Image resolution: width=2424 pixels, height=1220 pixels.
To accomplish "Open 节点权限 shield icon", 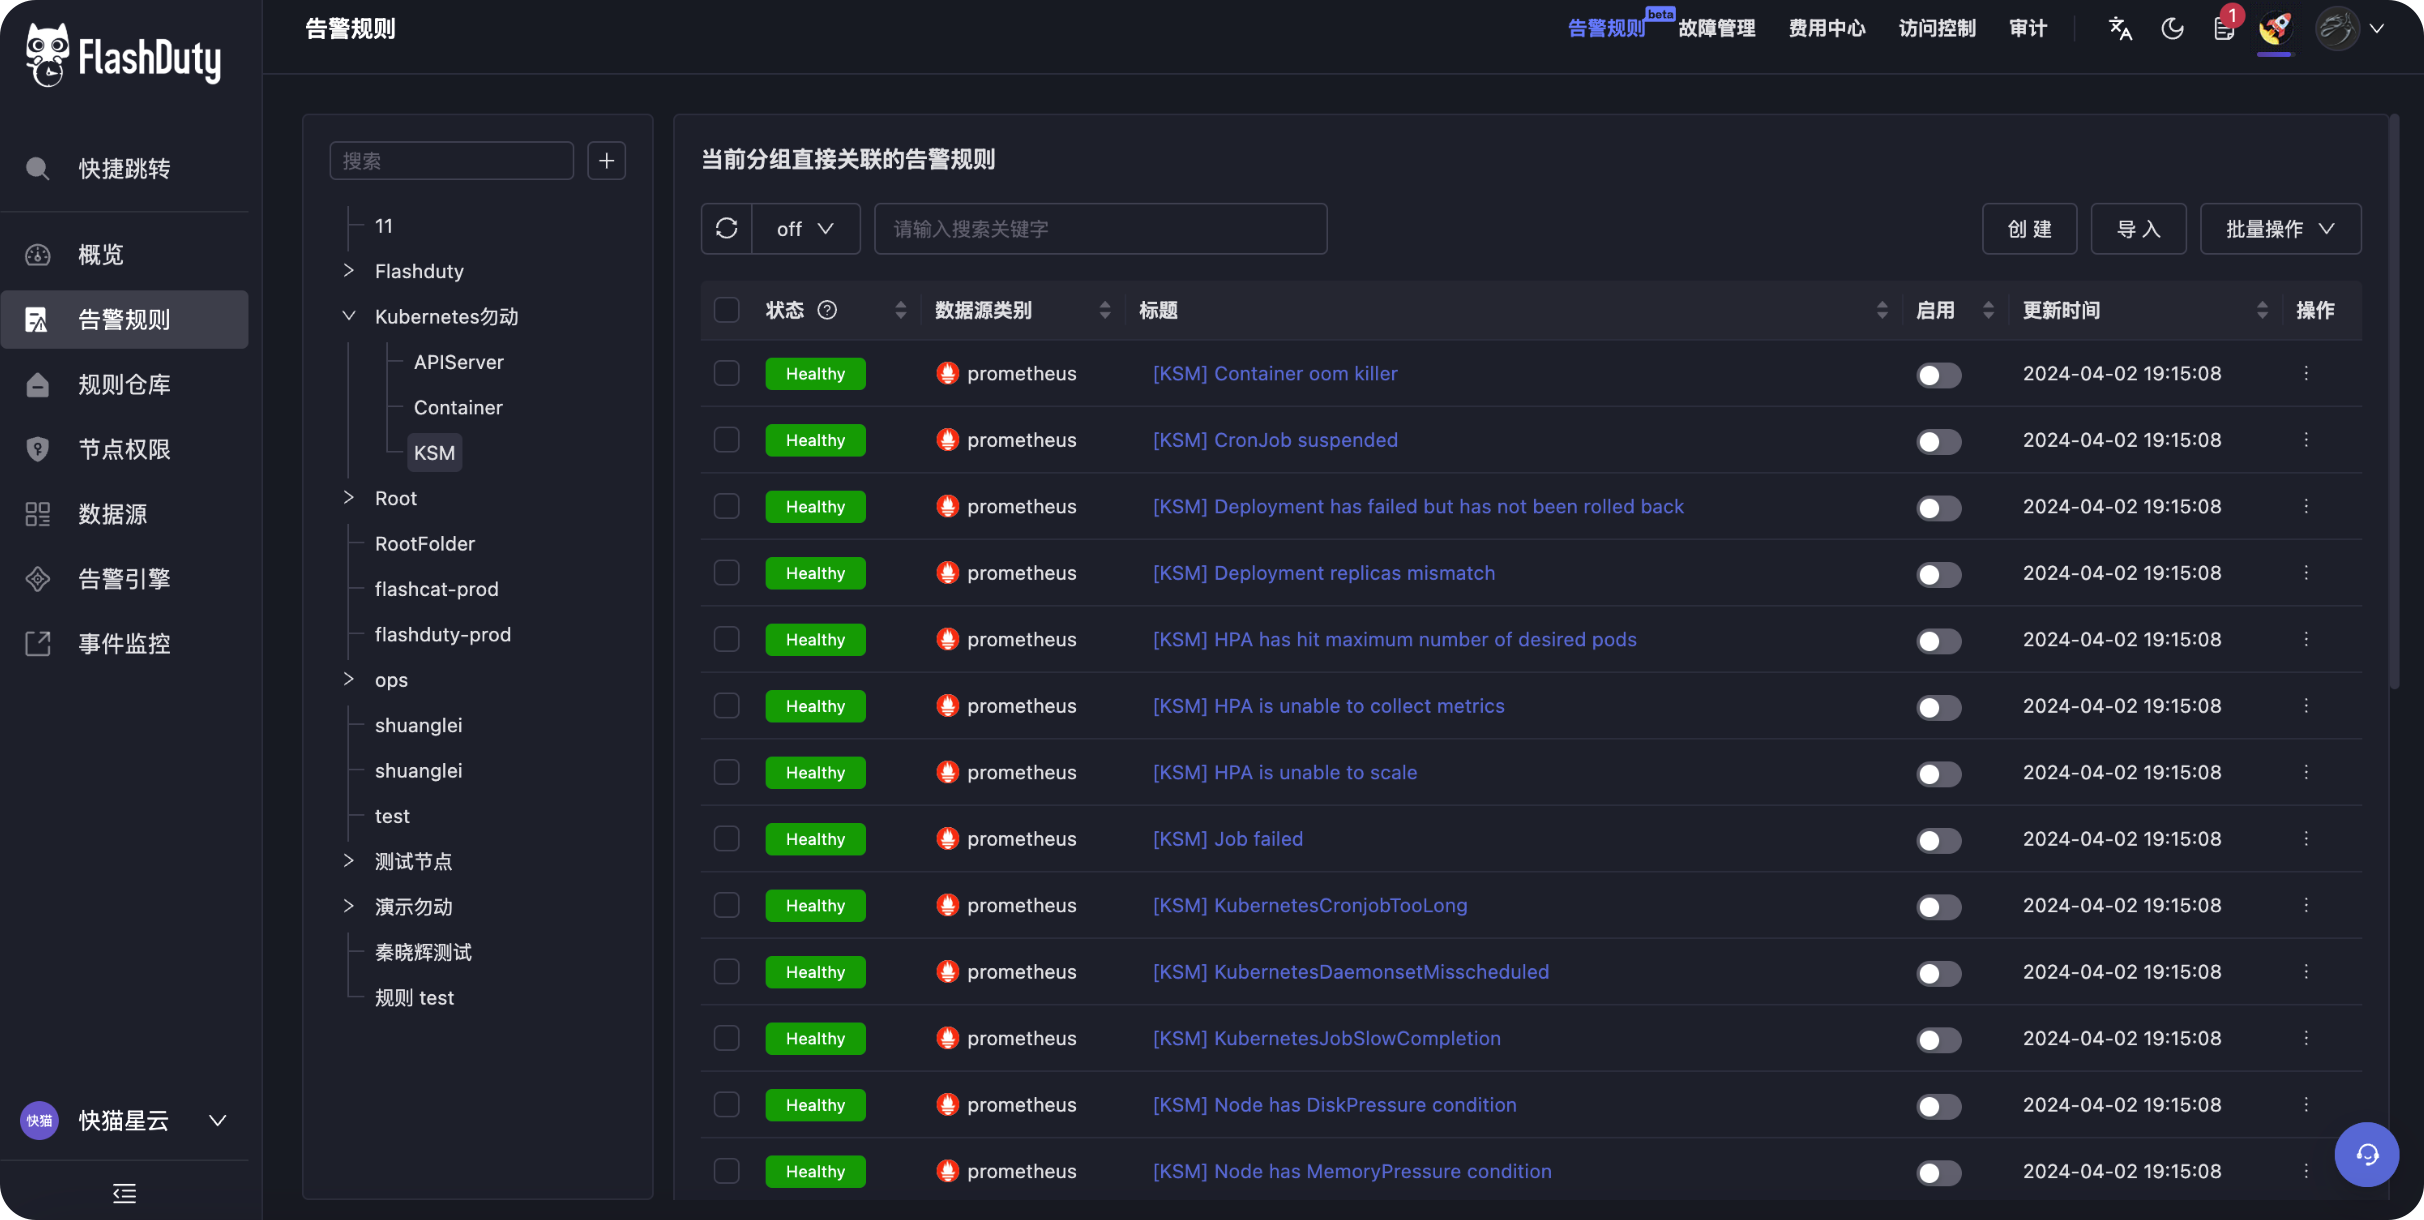I will point(38,449).
